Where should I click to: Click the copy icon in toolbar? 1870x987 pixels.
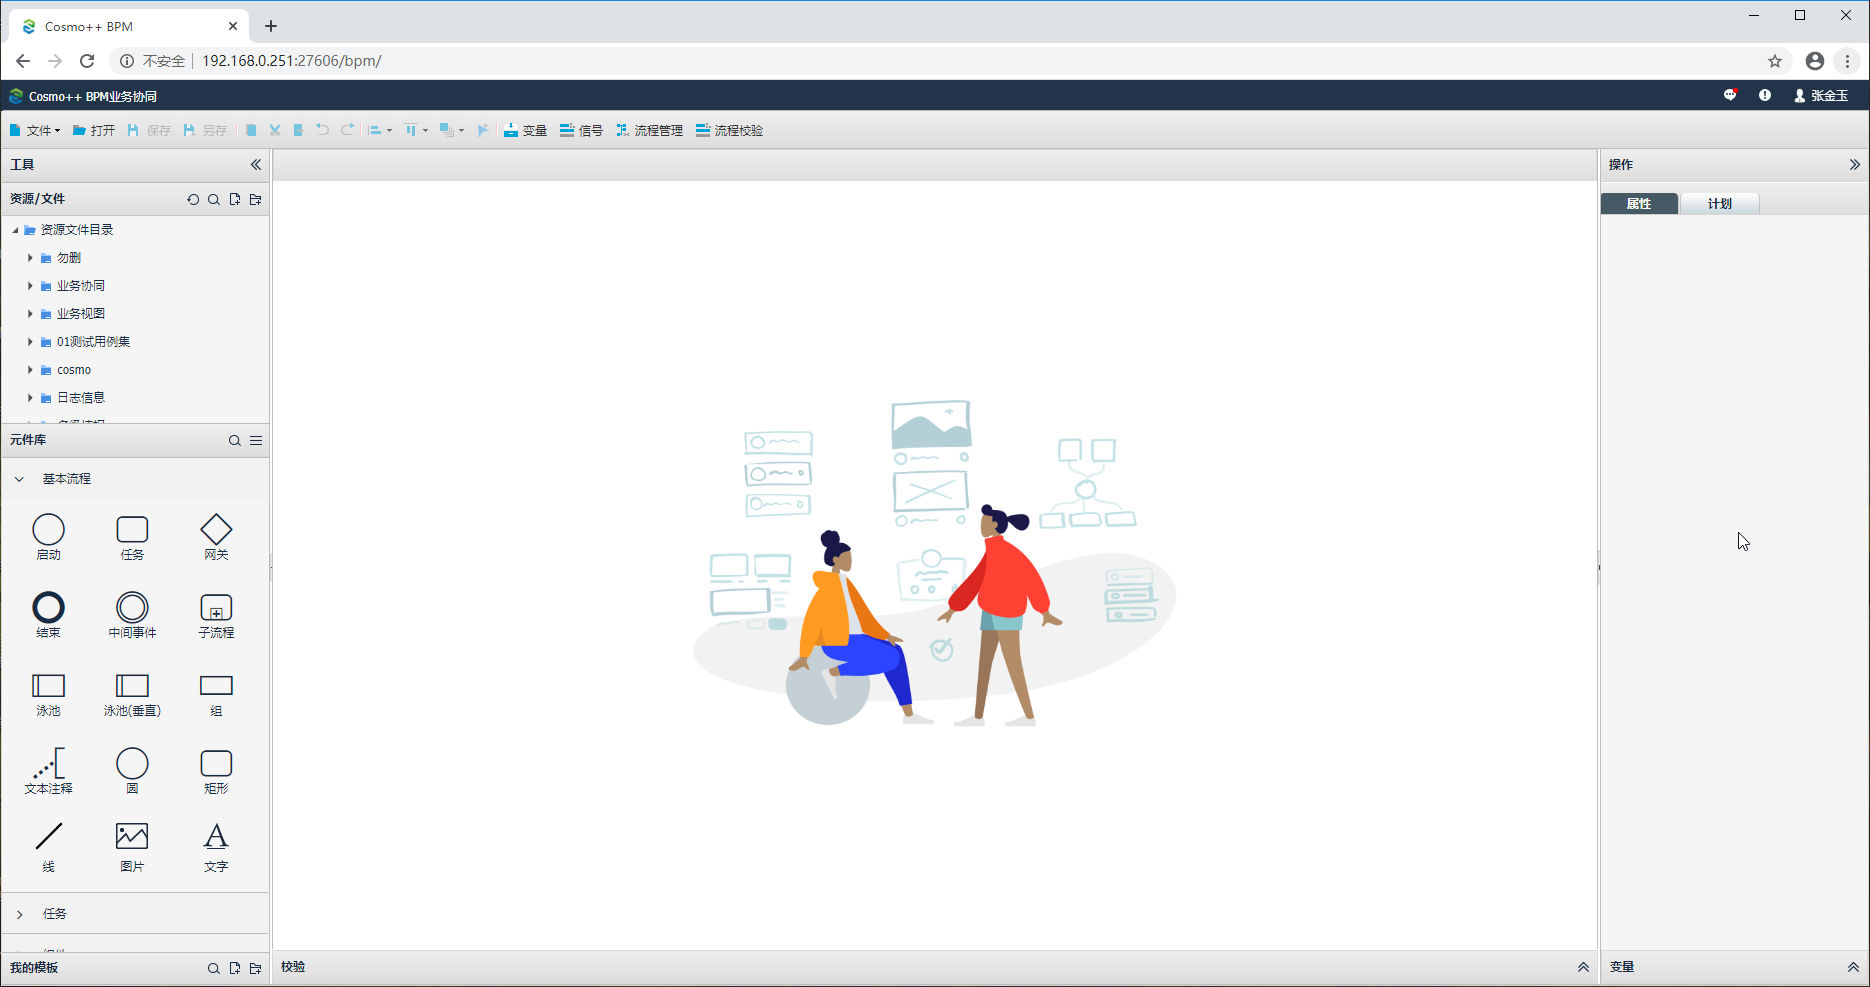click(251, 130)
